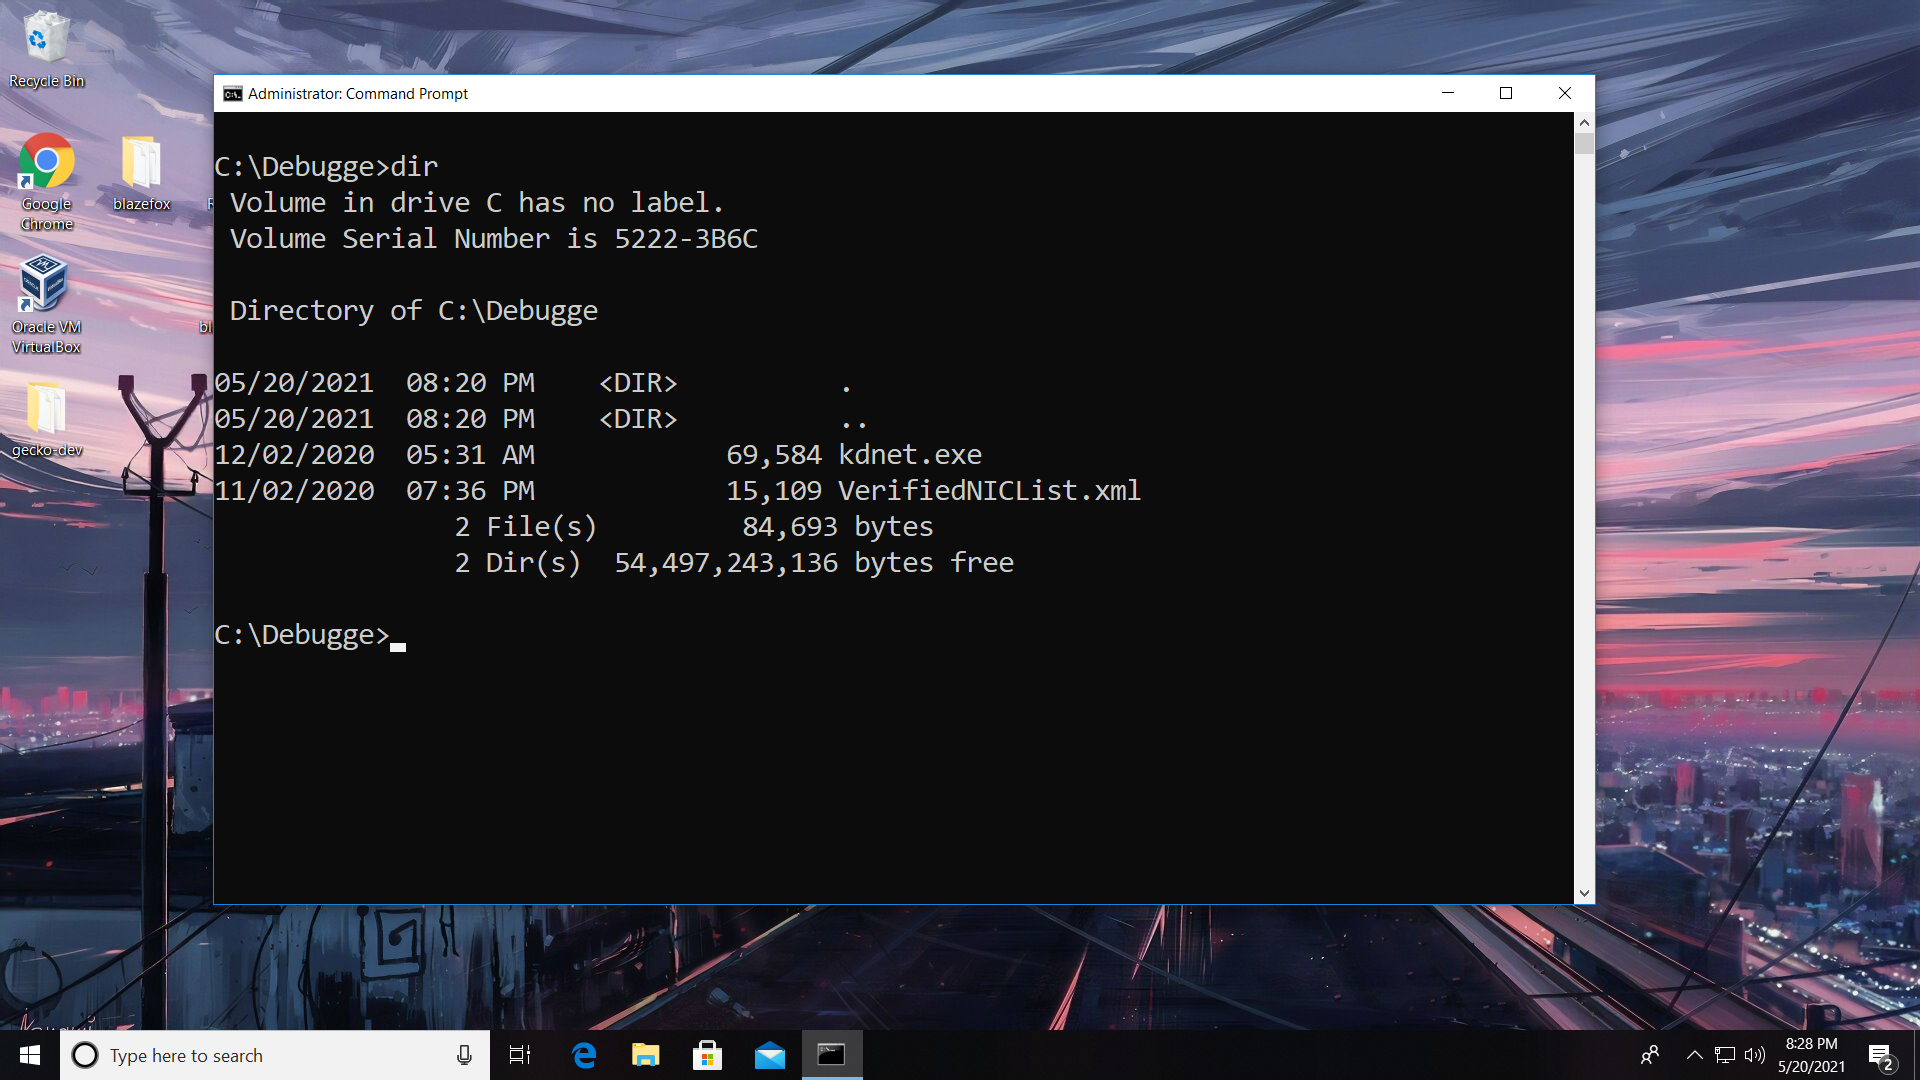Open the Windows Start menu
This screenshot has width=1920, height=1080.
tap(30, 1055)
